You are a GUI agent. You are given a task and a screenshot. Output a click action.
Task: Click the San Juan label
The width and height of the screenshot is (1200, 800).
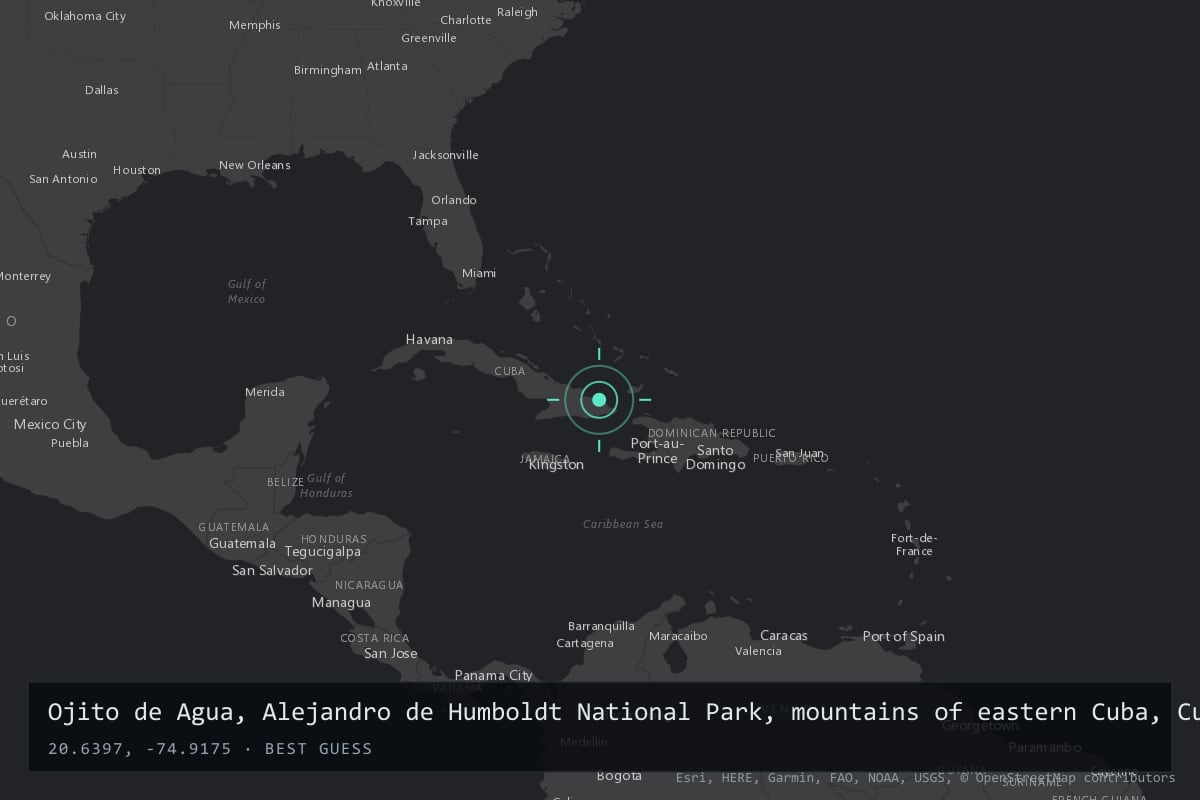(x=800, y=454)
